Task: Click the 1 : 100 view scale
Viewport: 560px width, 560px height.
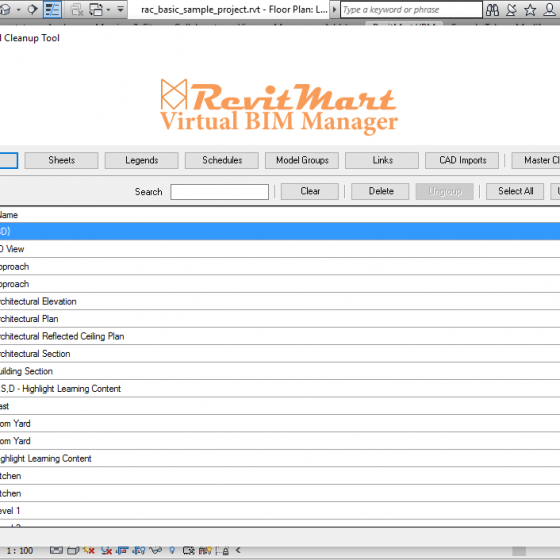Action: 20,551
